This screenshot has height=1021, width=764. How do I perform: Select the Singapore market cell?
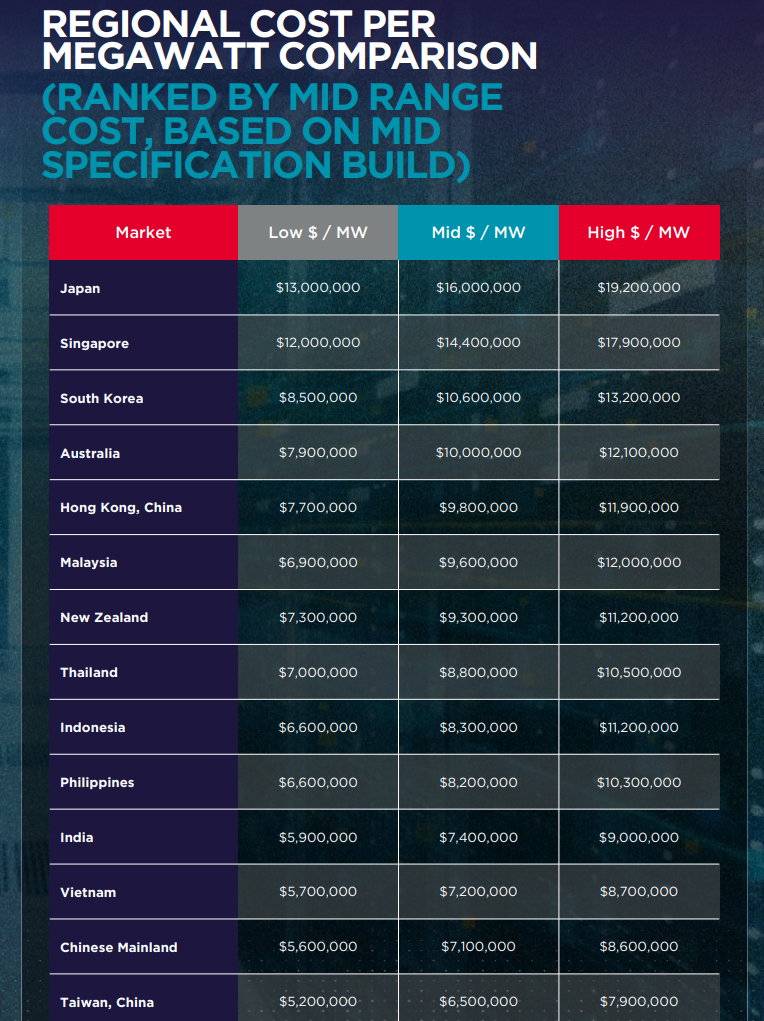click(x=94, y=343)
